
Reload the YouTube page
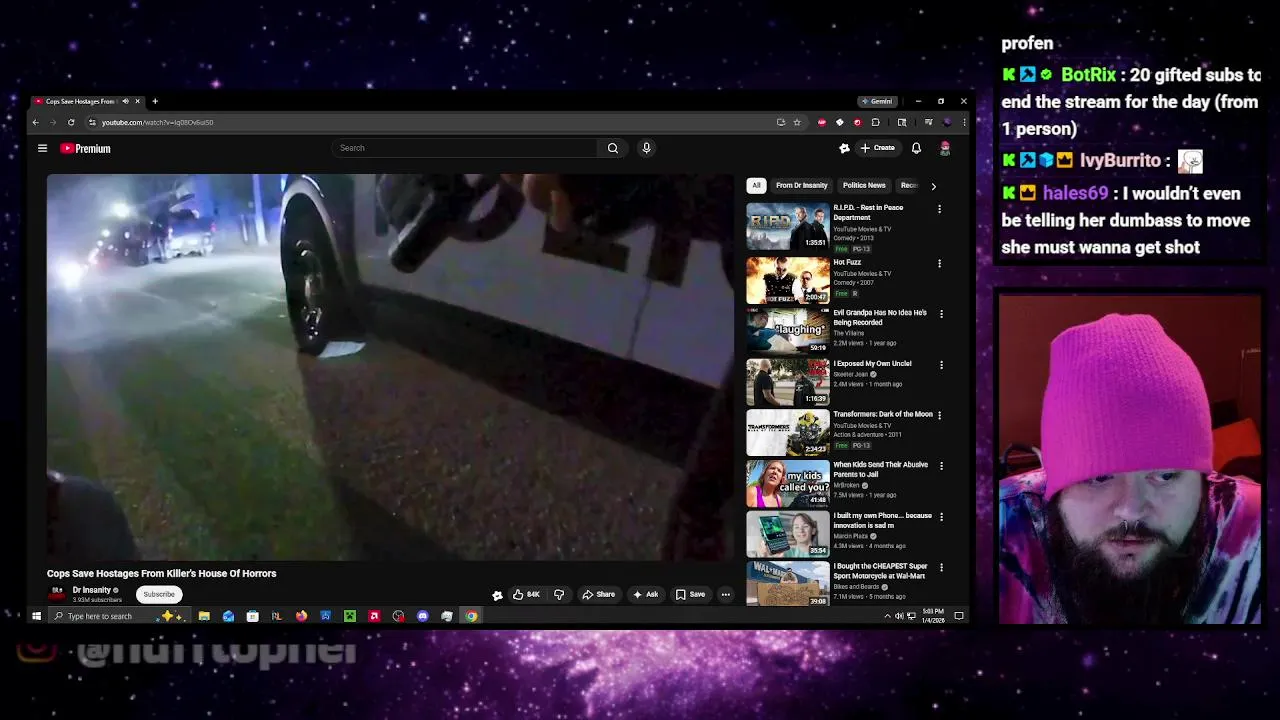click(x=71, y=122)
